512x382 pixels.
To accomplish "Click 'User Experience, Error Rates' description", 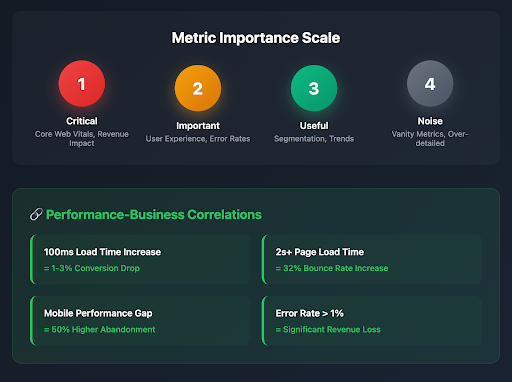I will tap(198, 139).
